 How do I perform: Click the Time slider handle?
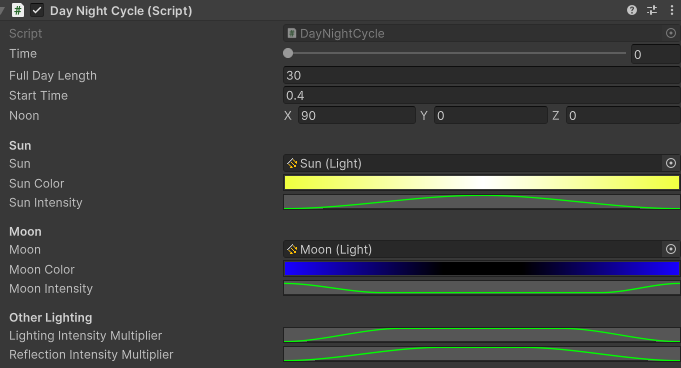tap(288, 53)
